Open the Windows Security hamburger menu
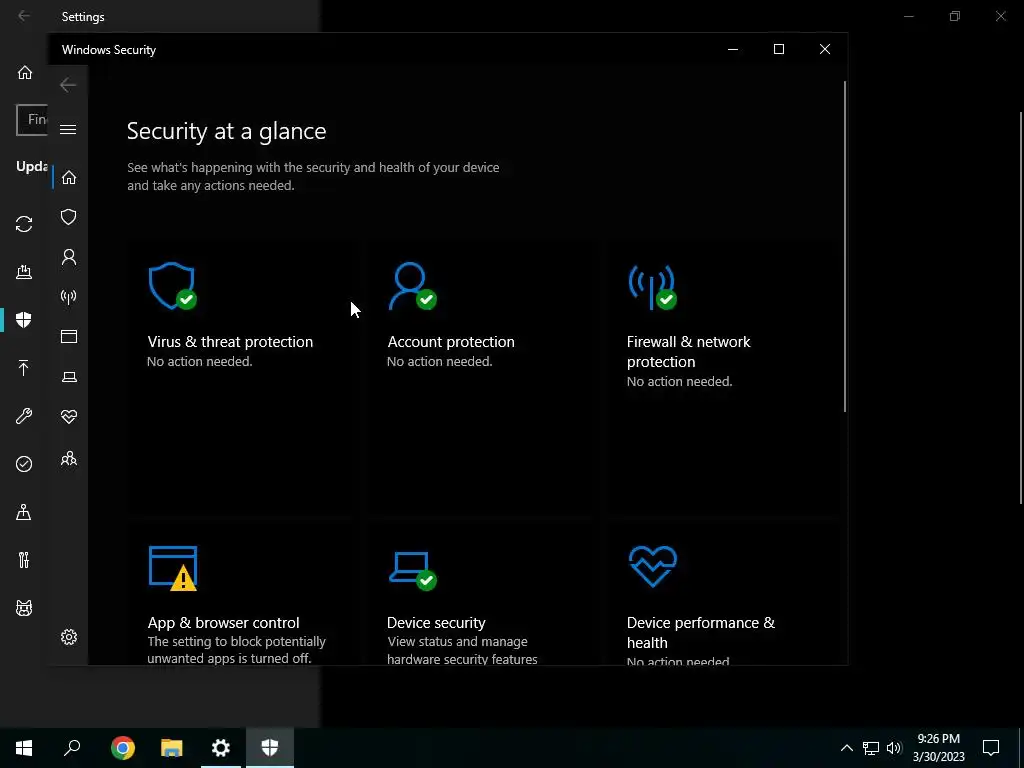The image size is (1024, 768). coord(68,129)
